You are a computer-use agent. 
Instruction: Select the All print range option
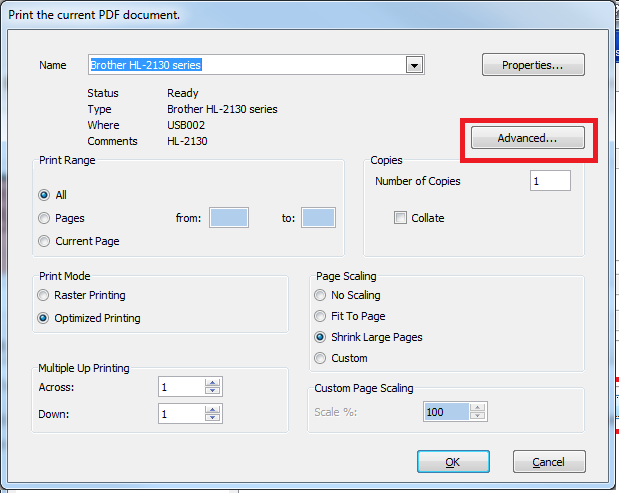[44, 195]
